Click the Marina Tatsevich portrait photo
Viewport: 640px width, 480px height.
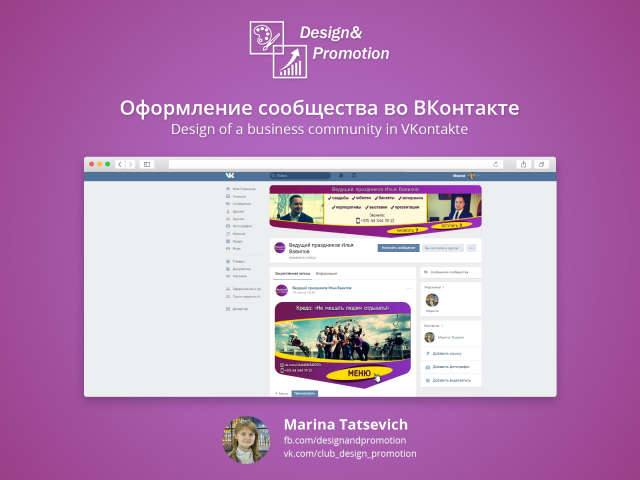point(246,440)
